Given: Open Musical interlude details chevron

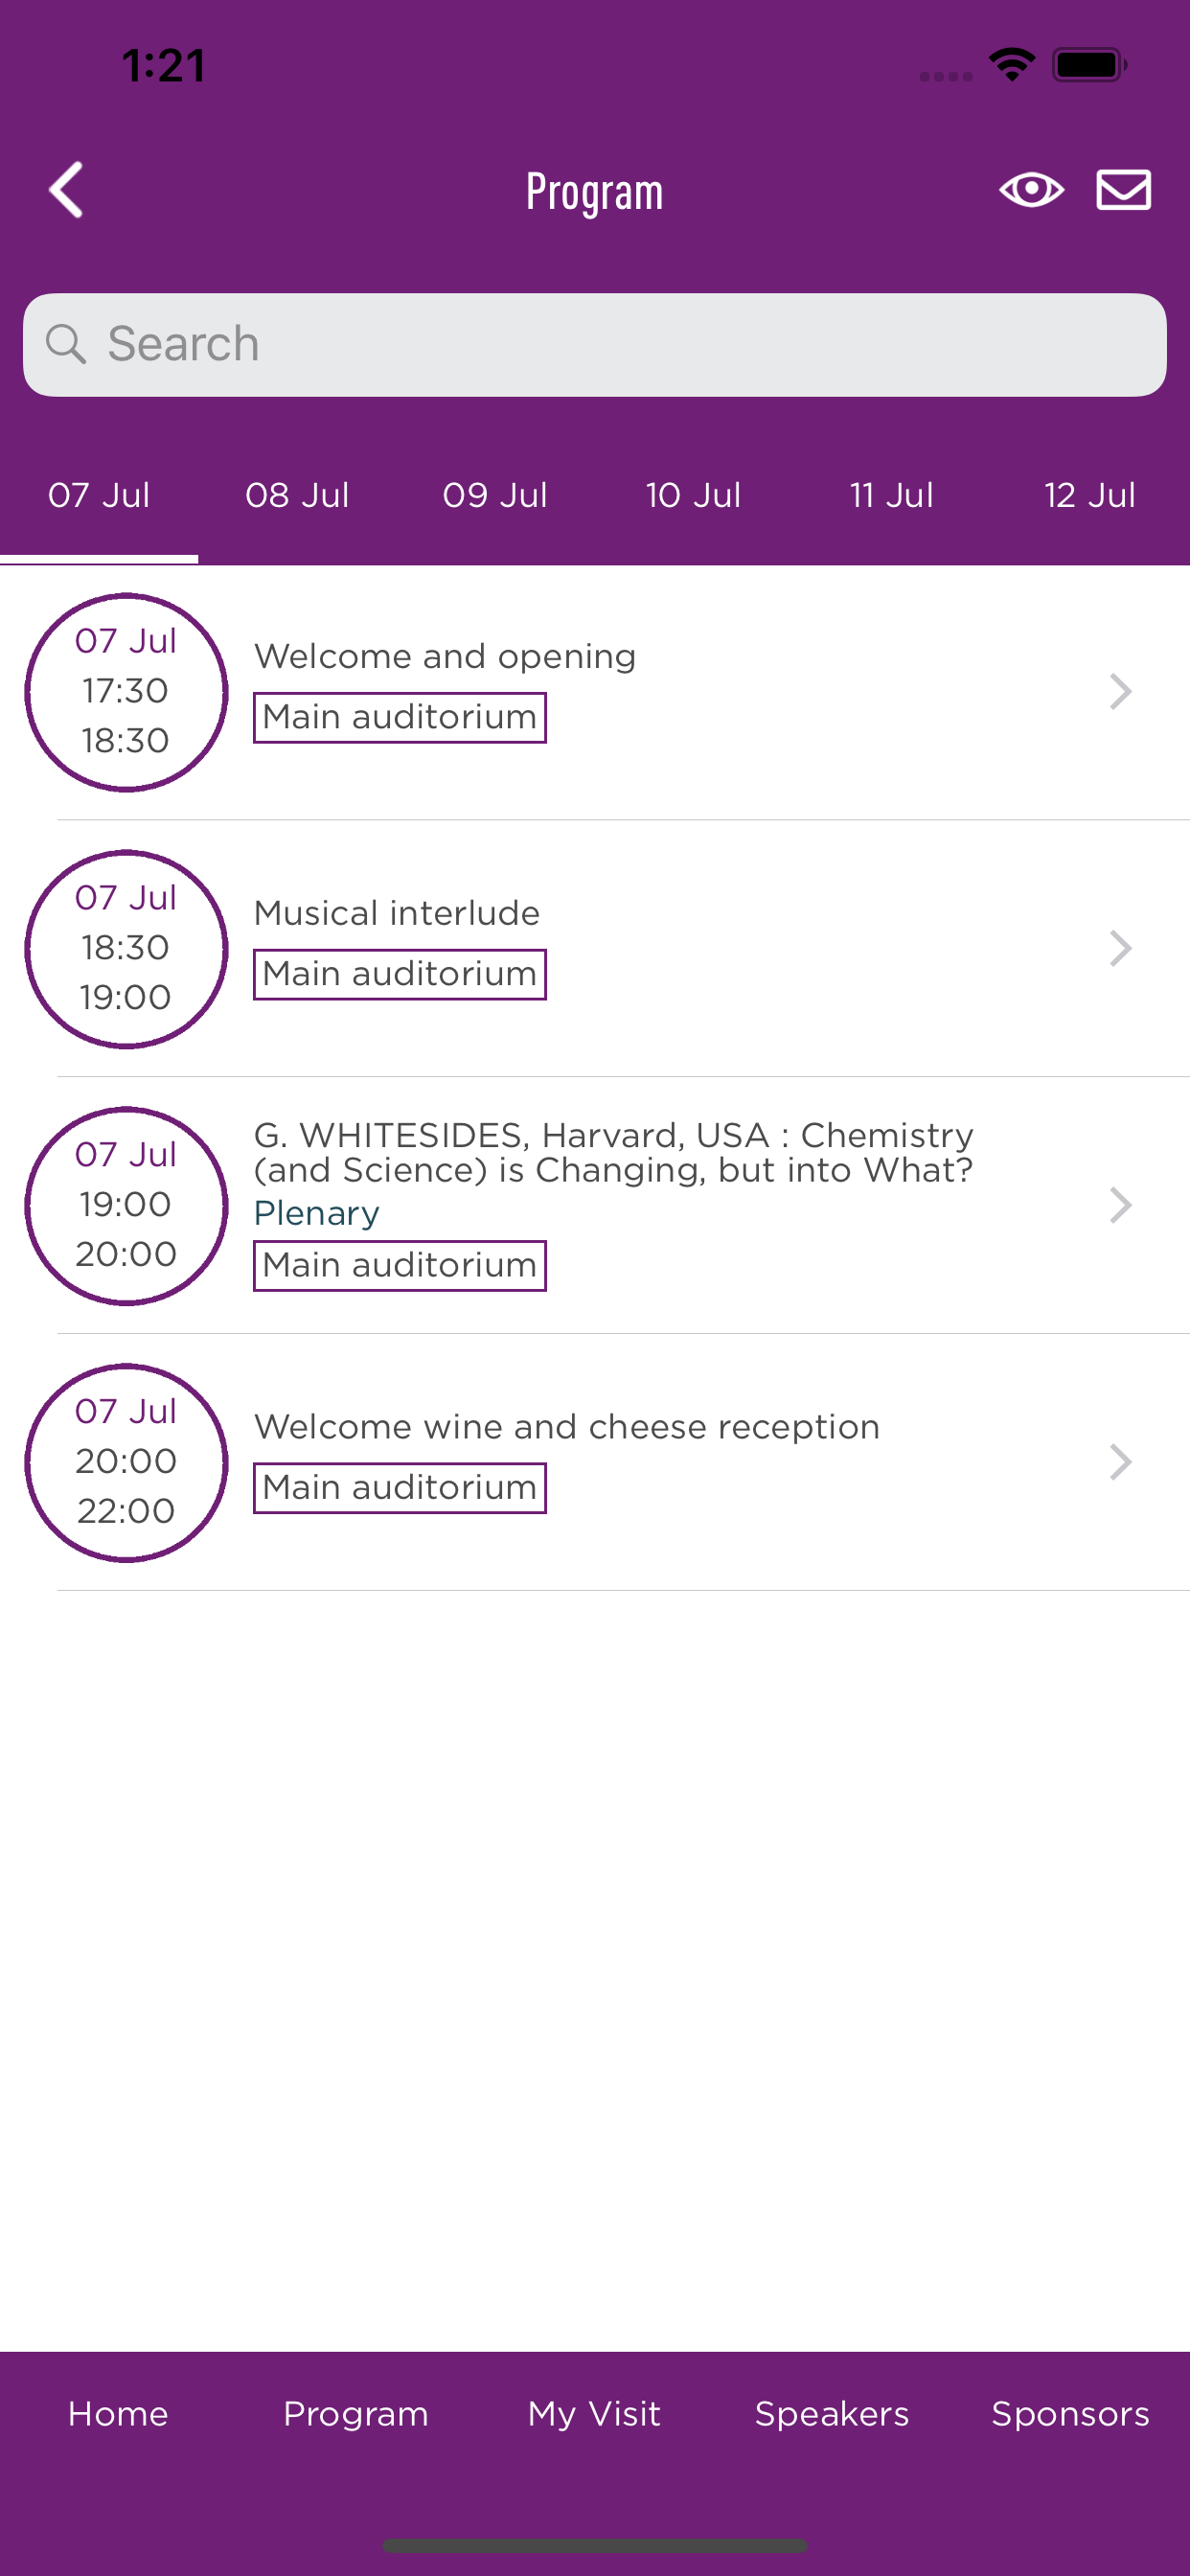Looking at the screenshot, I should (1120, 948).
